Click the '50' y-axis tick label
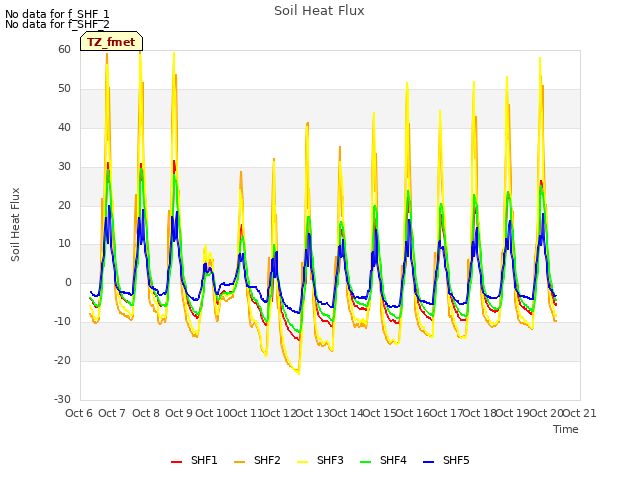 64,89
